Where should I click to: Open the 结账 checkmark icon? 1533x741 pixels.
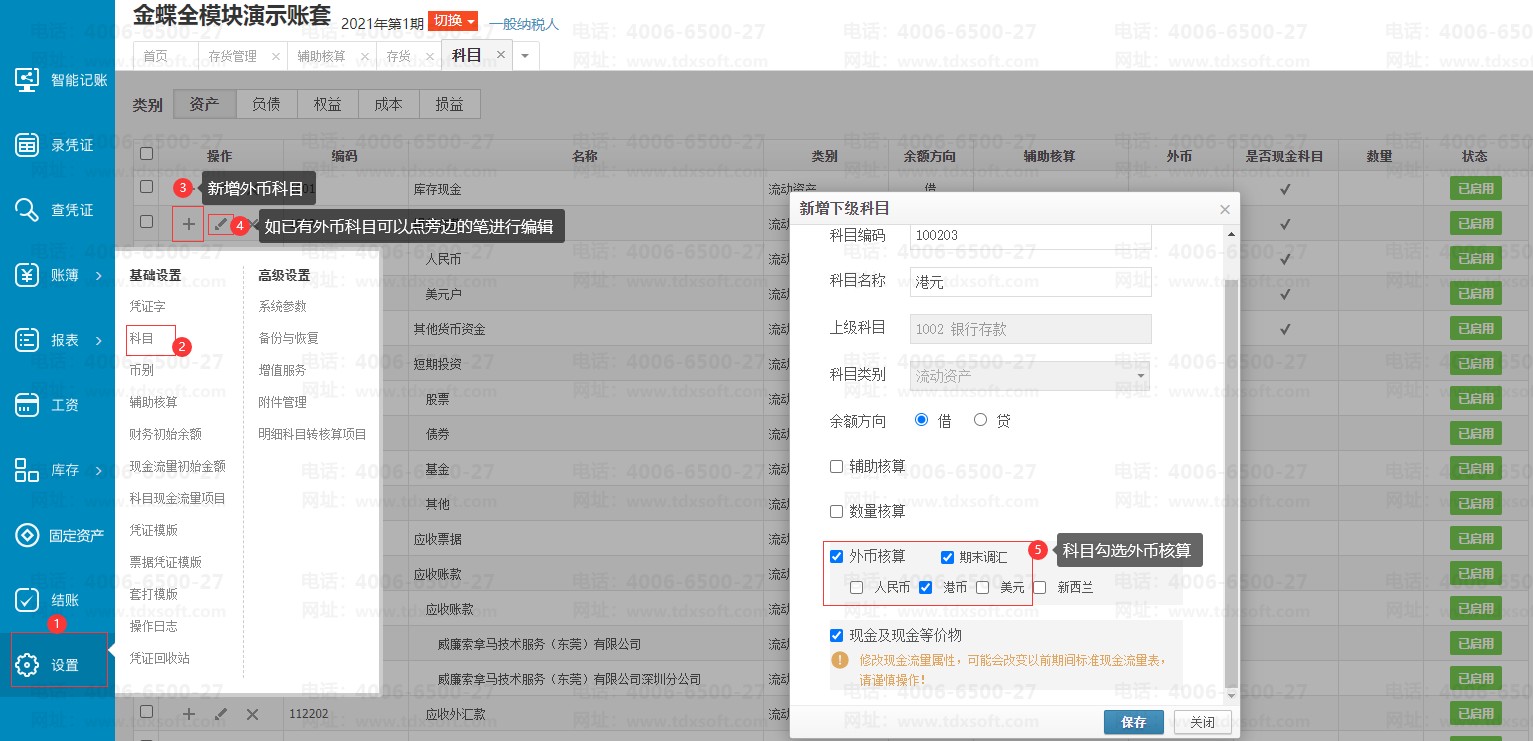click(x=27, y=600)
